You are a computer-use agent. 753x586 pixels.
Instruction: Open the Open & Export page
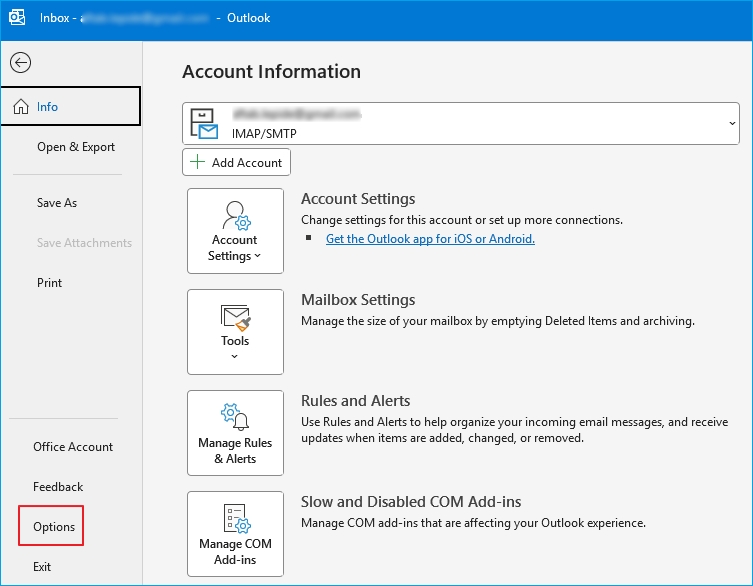pos(76,147)
